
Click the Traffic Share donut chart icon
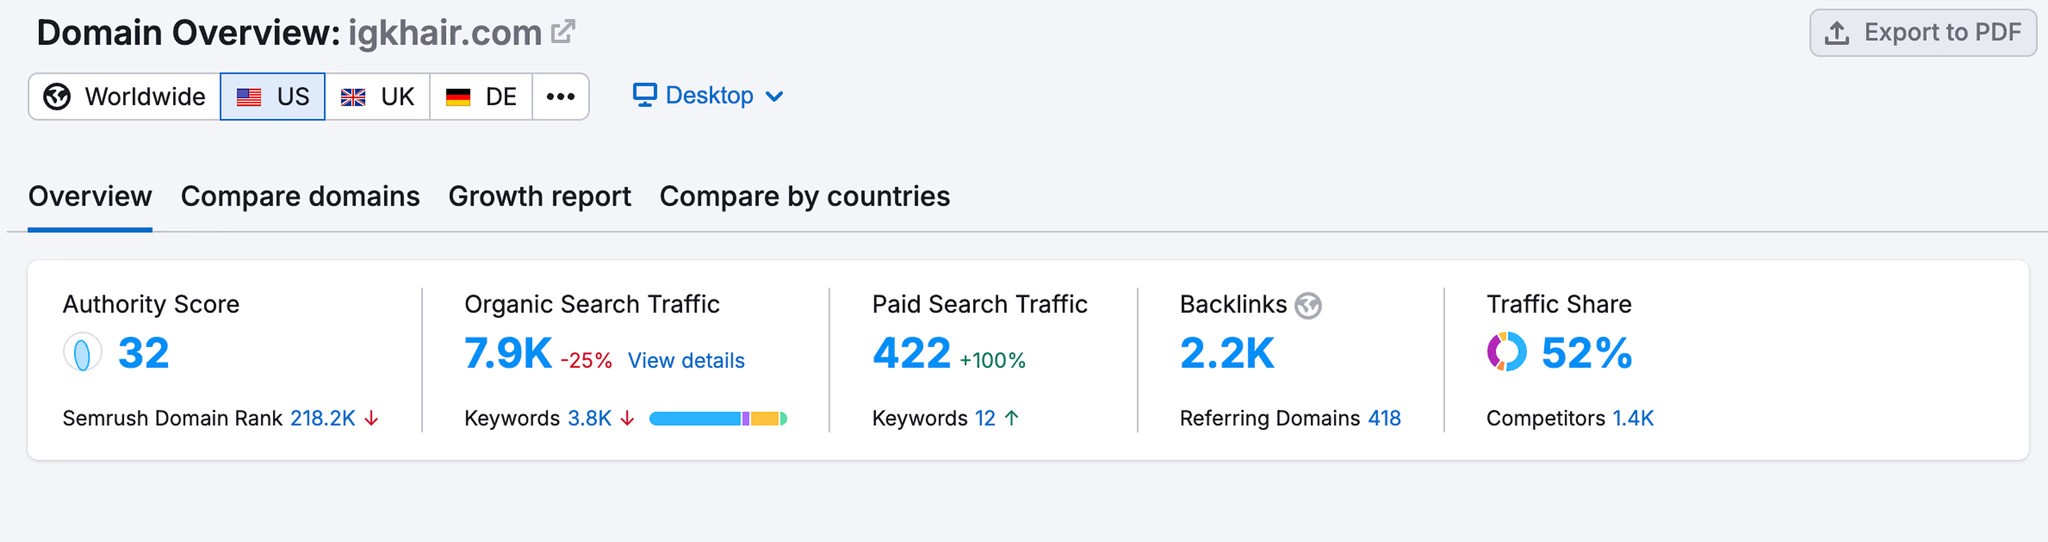(1507, 352)
